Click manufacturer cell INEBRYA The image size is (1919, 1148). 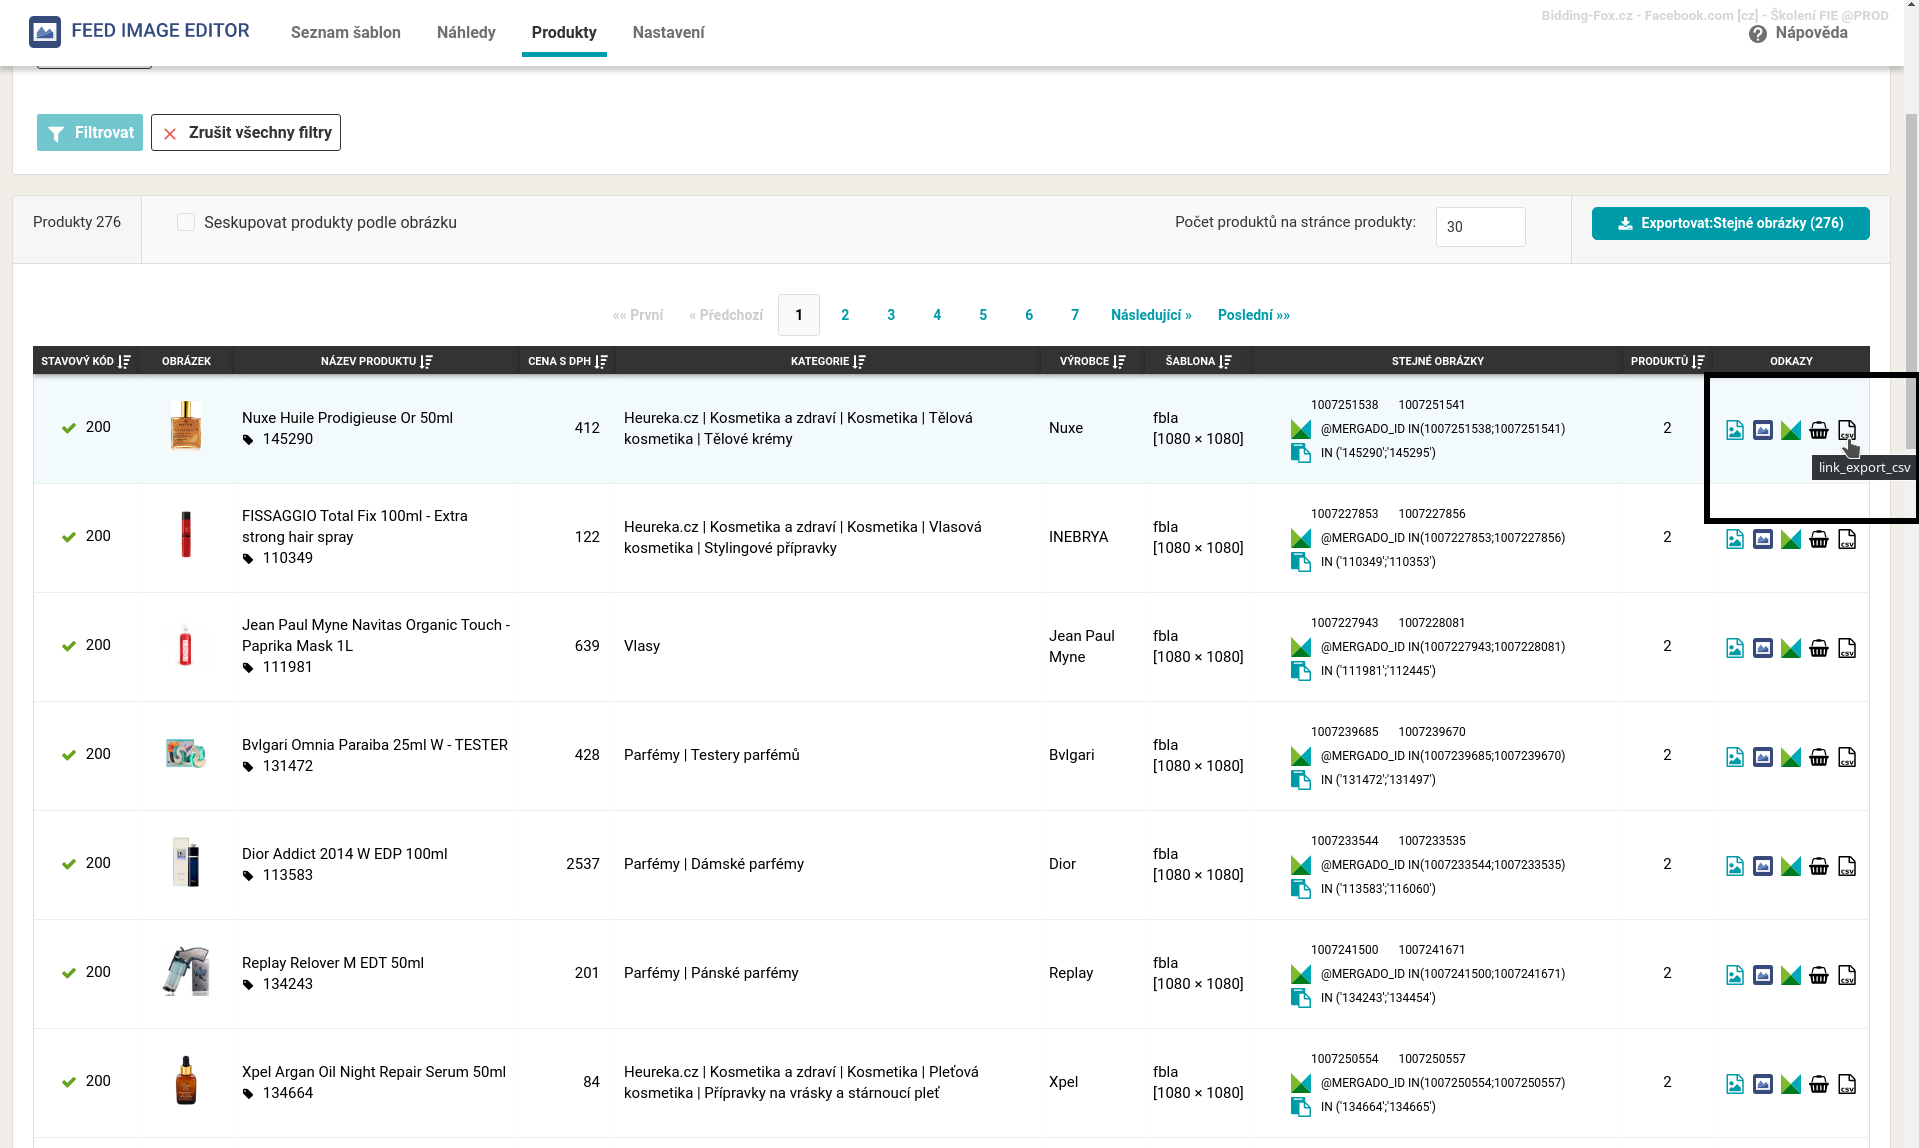click(1078, 537)
